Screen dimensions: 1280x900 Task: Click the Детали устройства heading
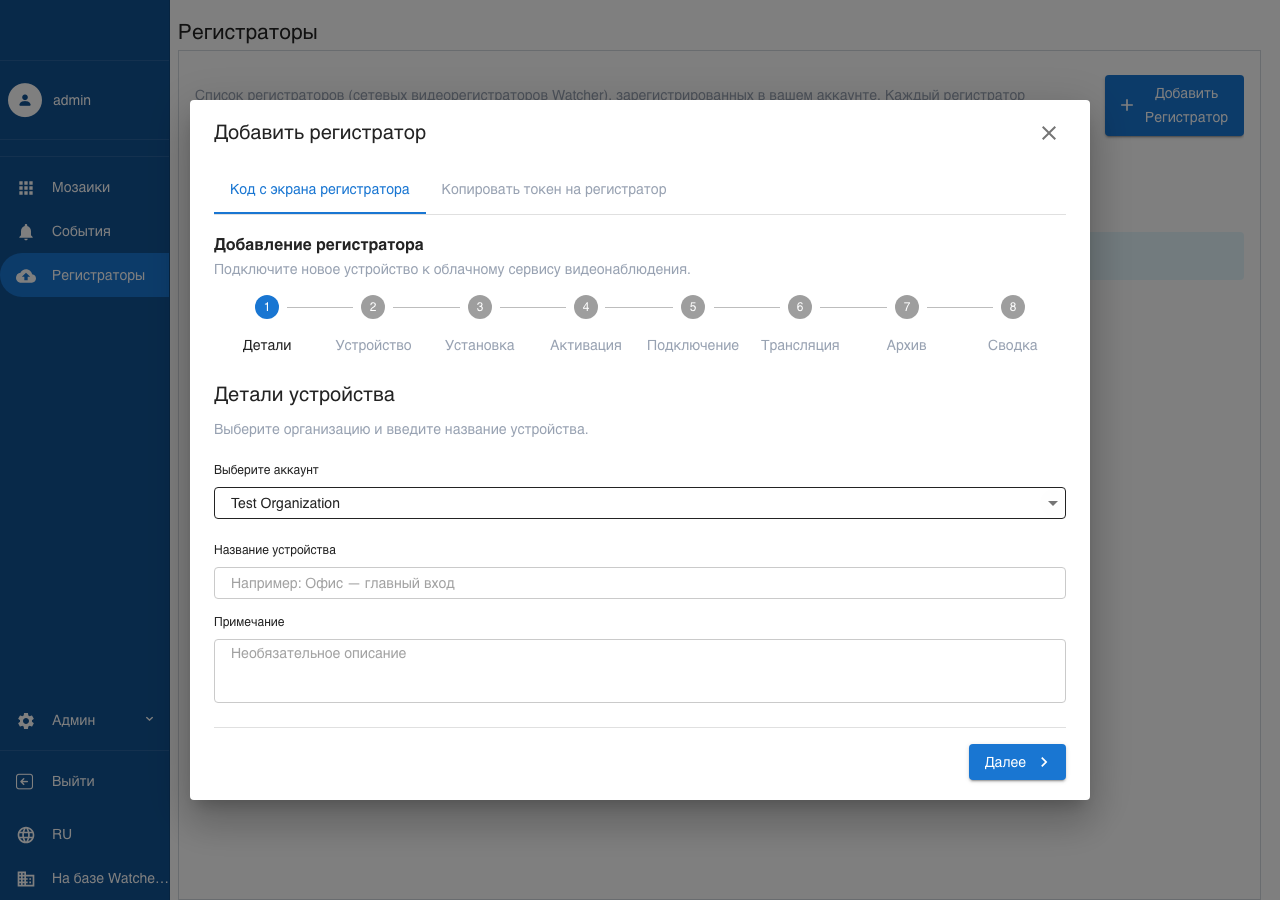pos(304,395)
